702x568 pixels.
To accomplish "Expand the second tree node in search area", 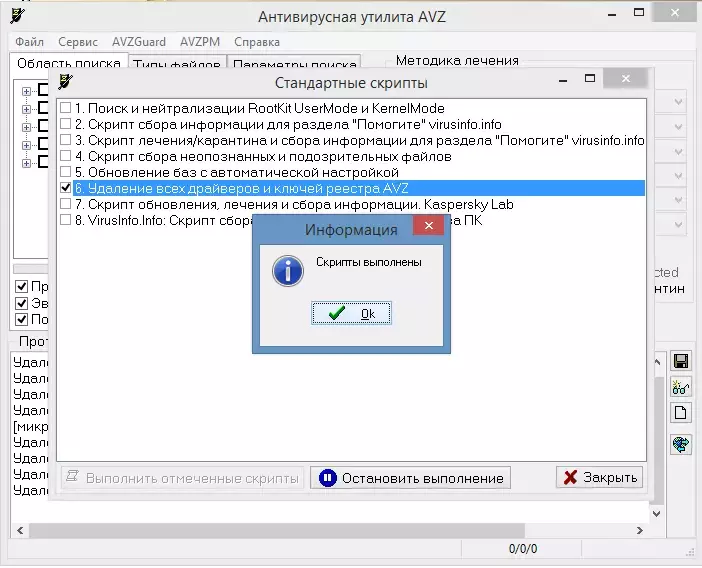I will (26, 109).
